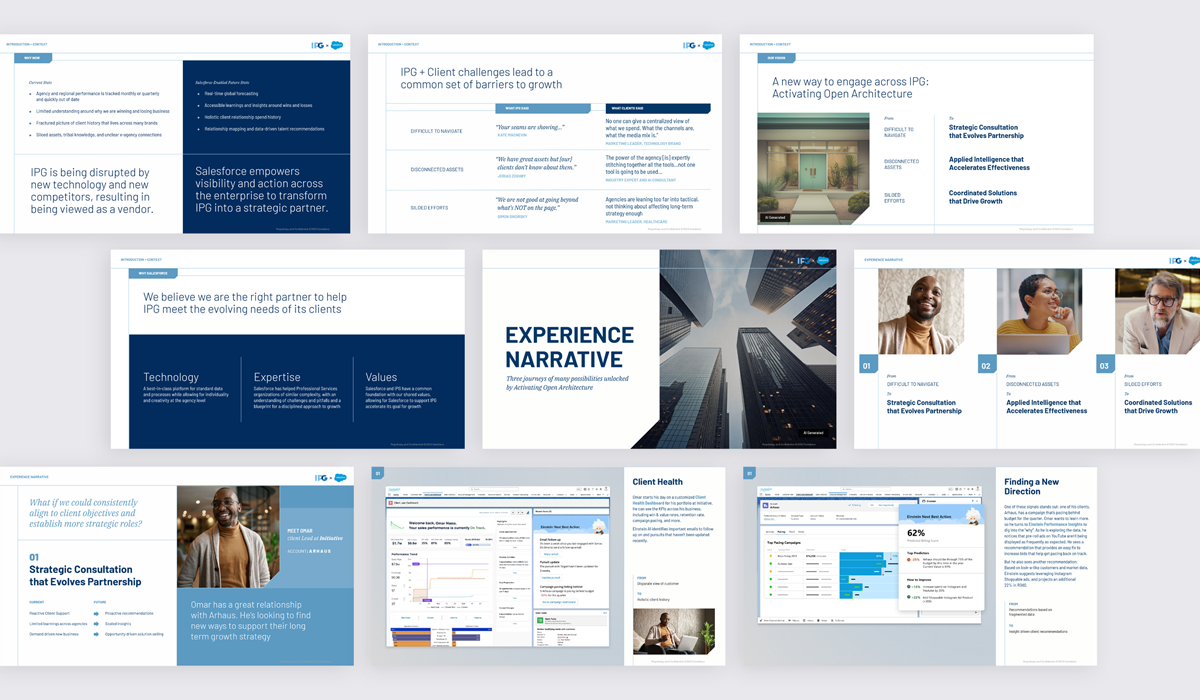Click the 02 badge under the second portrait
Screen dimensions: 1200x700
click(986, 365)
